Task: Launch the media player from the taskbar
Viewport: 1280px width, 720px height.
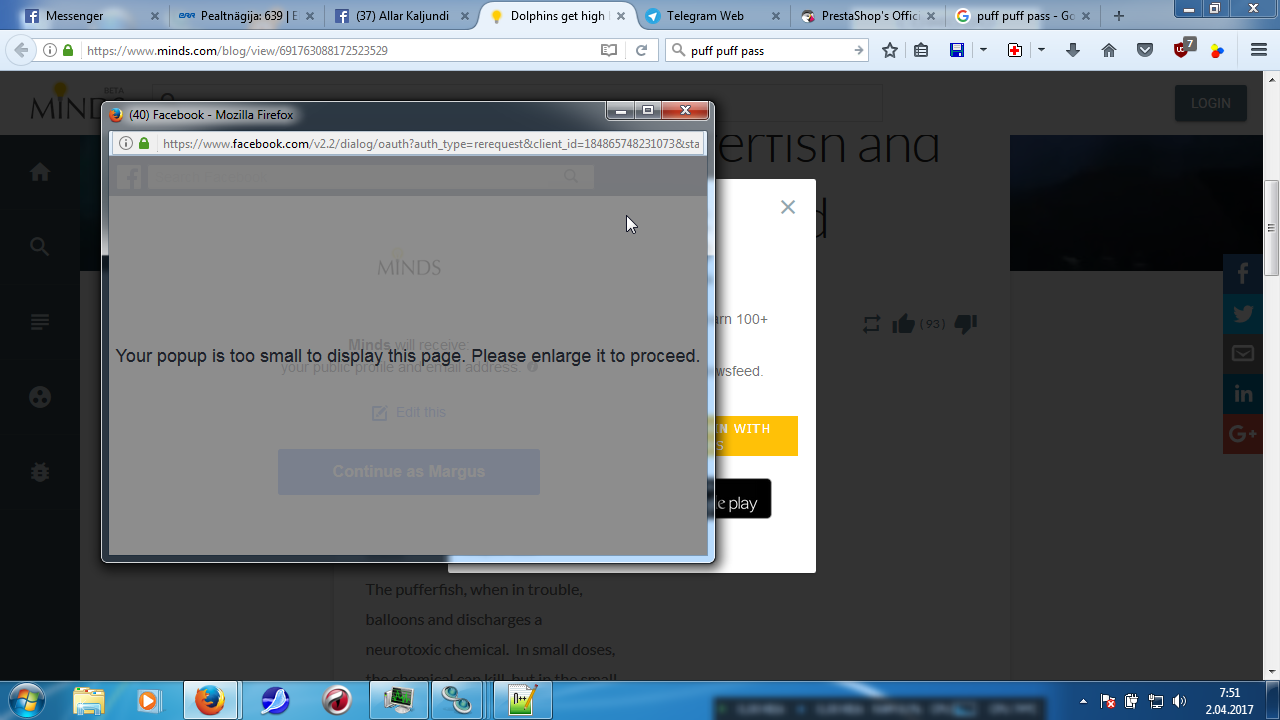Action: click(148, 701)
